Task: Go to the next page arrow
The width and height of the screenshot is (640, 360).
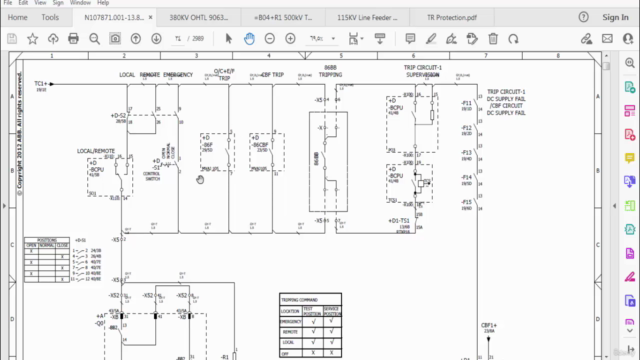Action: coord(156,39)
